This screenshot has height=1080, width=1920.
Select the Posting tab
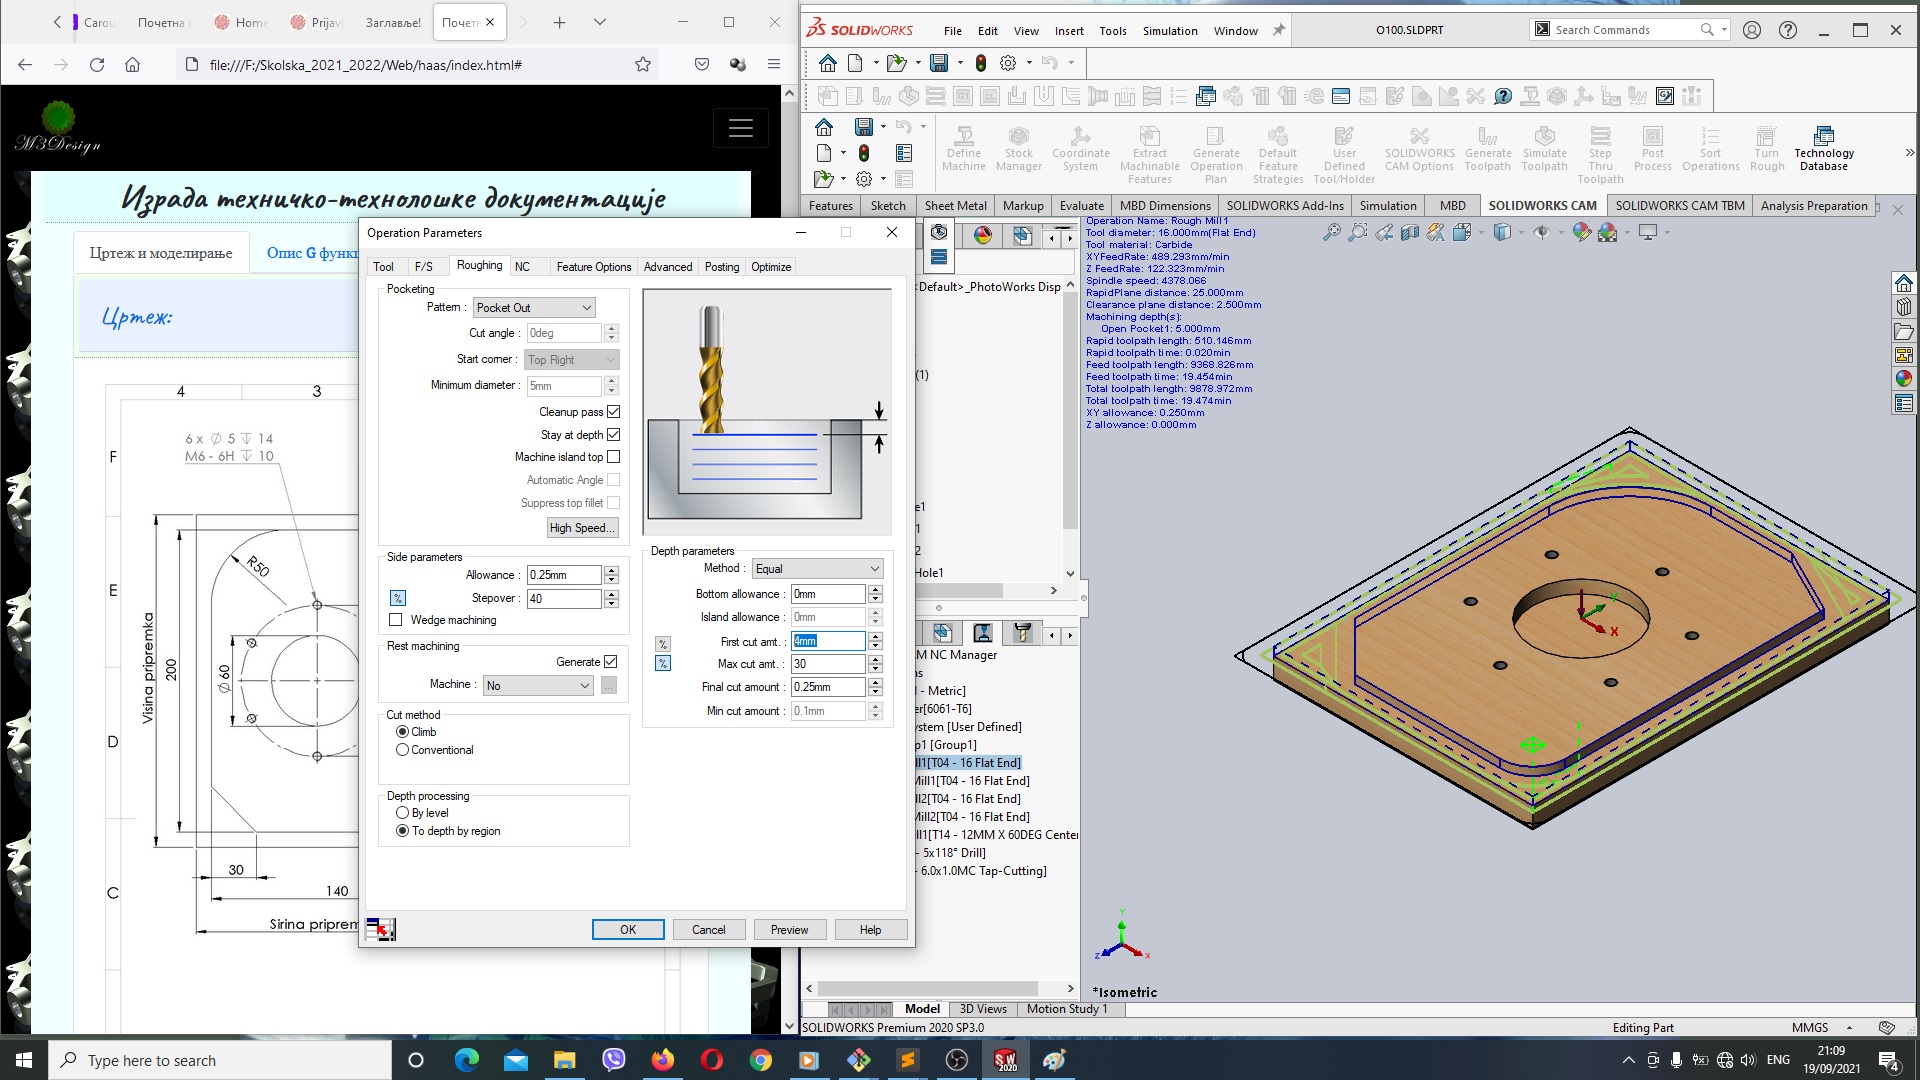(x=721, y=266)
